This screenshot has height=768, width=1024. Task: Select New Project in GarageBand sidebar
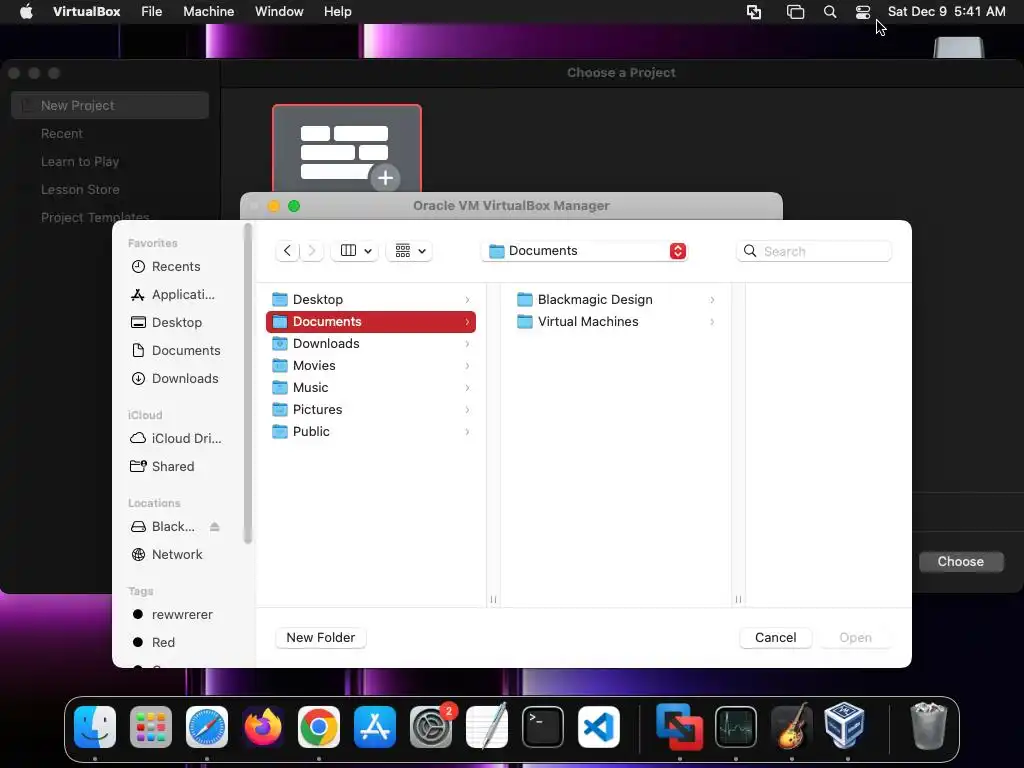[x=110, y=105]
